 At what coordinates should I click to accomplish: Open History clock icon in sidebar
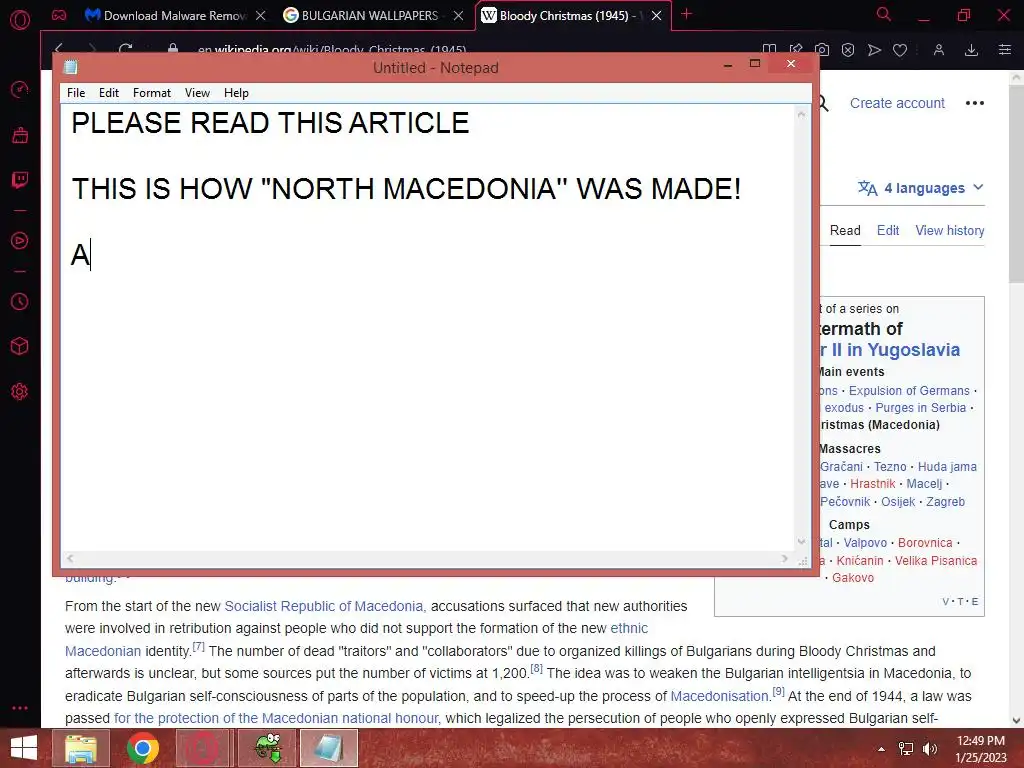coord(20,301)
